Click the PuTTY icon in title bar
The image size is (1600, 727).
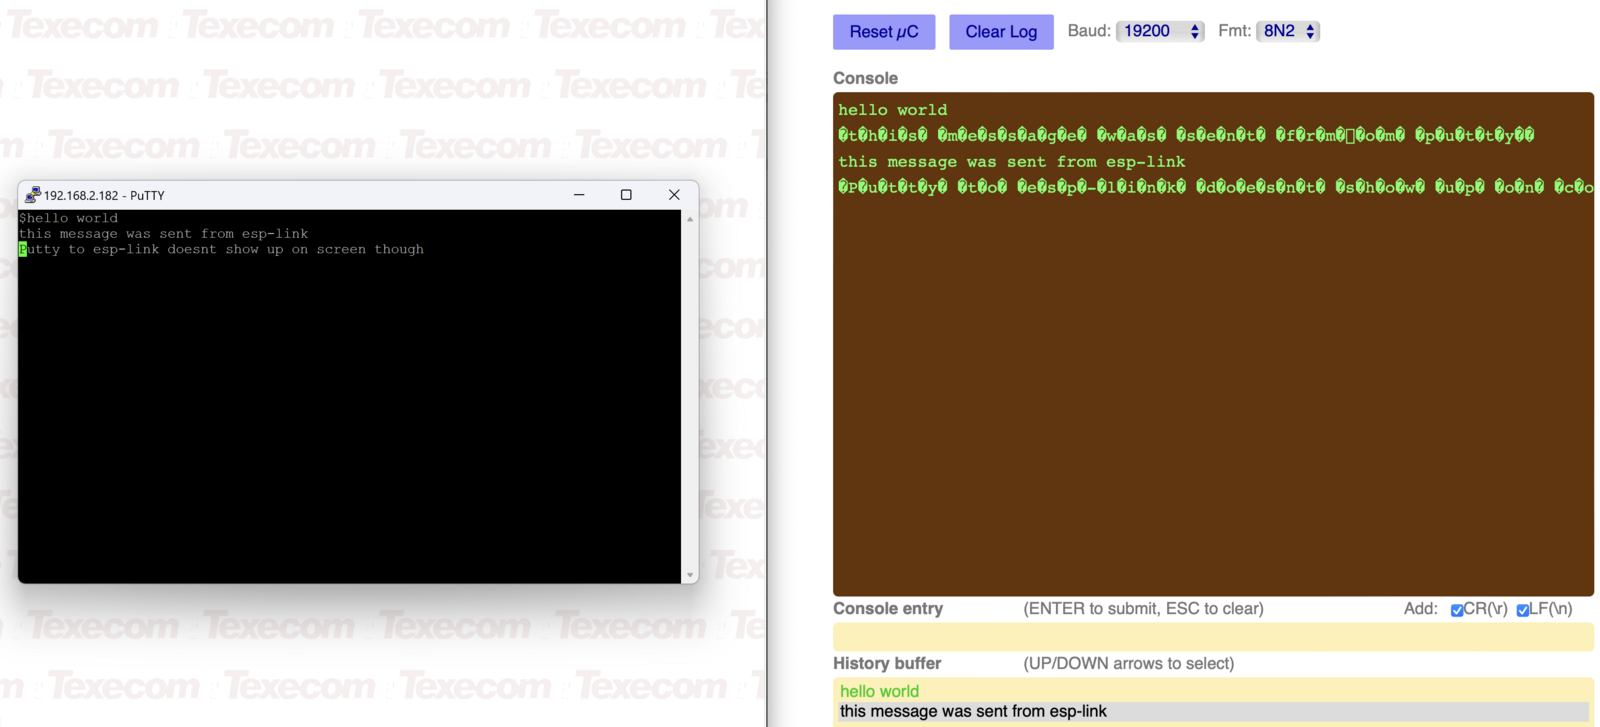33,195
